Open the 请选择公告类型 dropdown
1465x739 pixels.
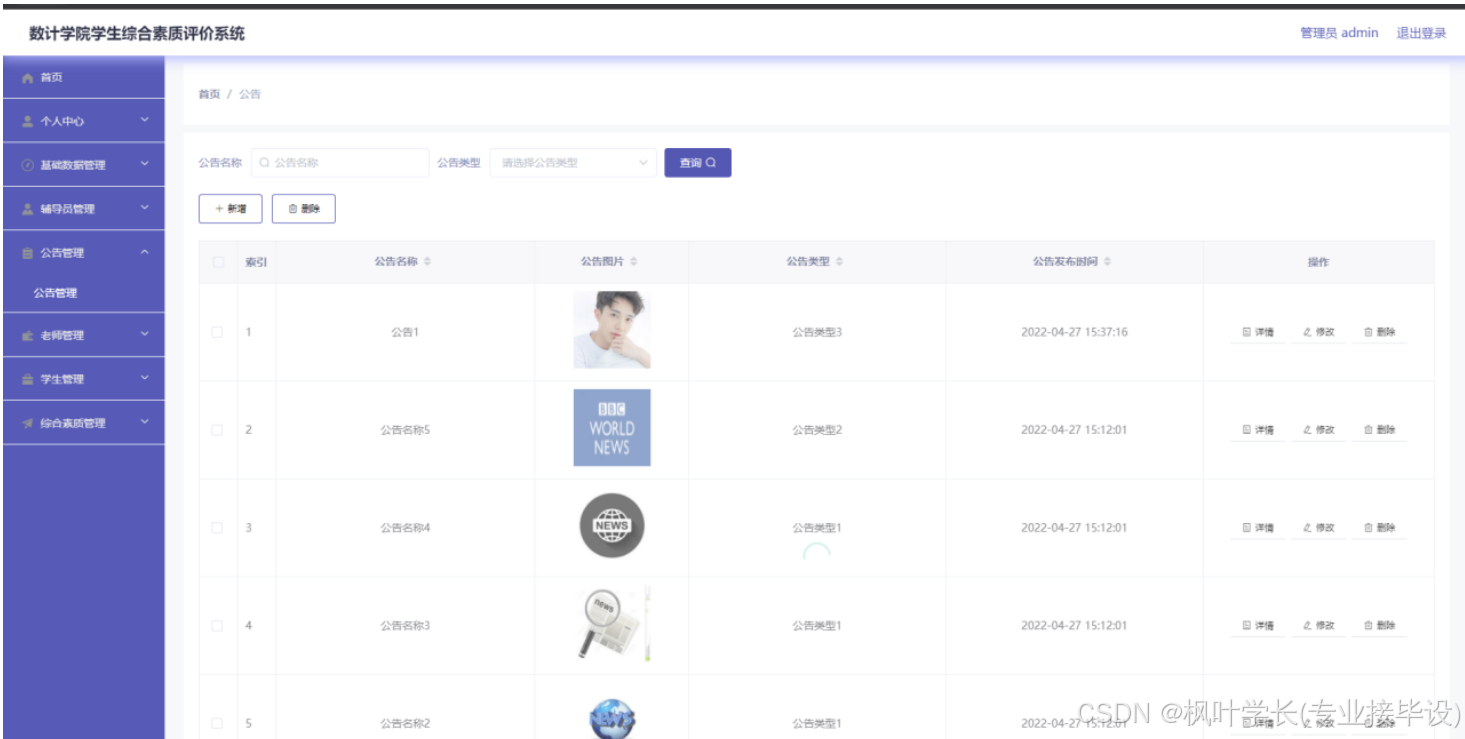(x=573, y=163)
